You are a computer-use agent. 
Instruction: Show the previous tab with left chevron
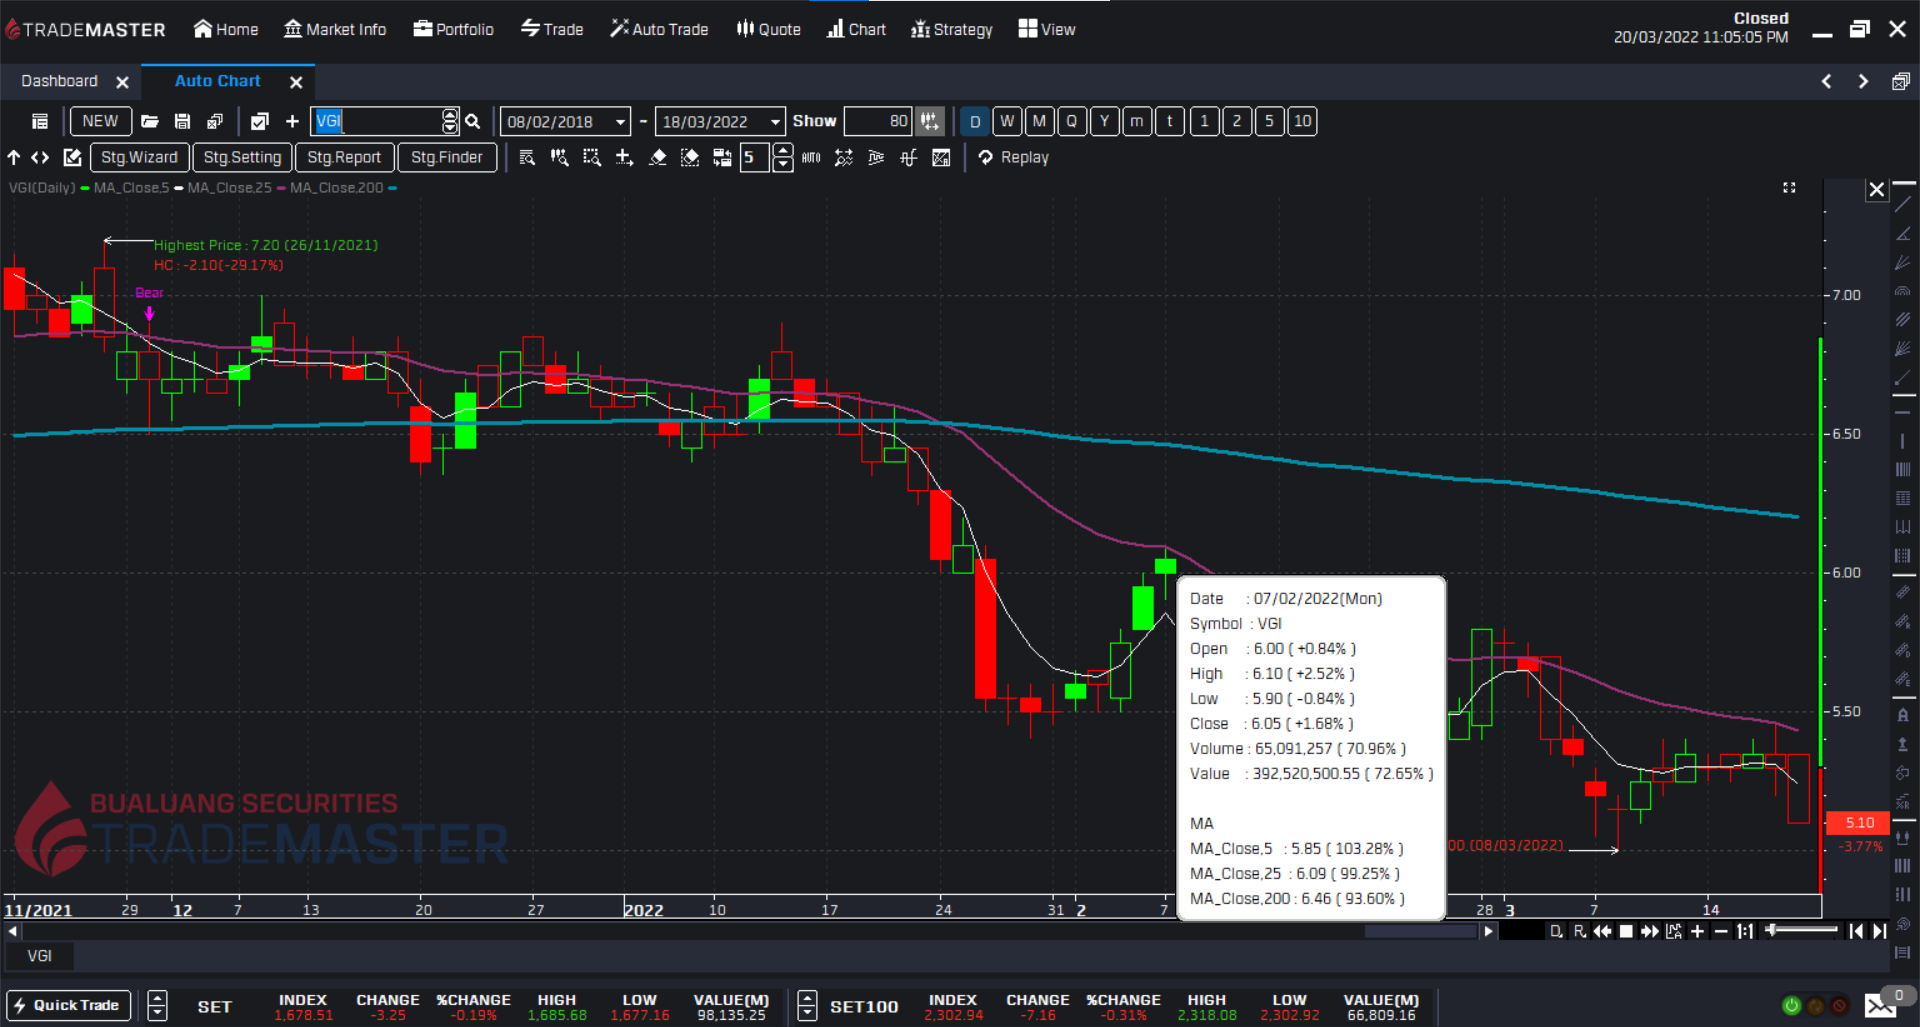[x=1826, y=81]
